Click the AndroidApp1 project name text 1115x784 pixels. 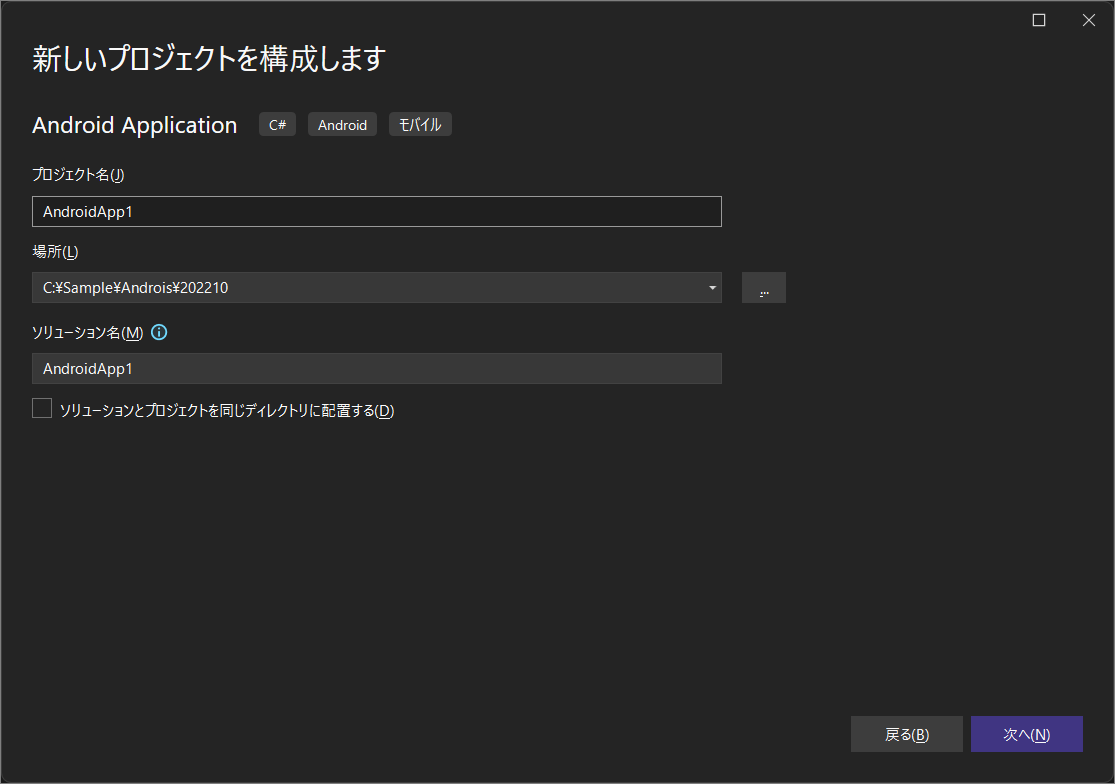[78, 211]
